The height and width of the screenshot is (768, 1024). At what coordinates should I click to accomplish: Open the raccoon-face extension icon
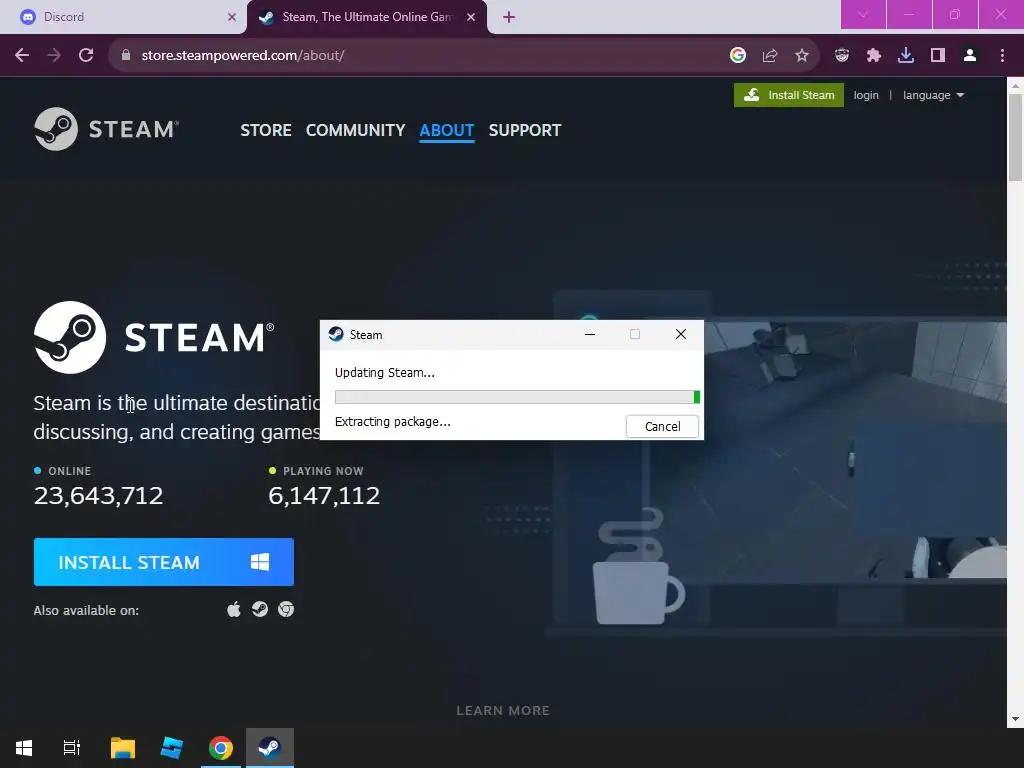point(842,56)
